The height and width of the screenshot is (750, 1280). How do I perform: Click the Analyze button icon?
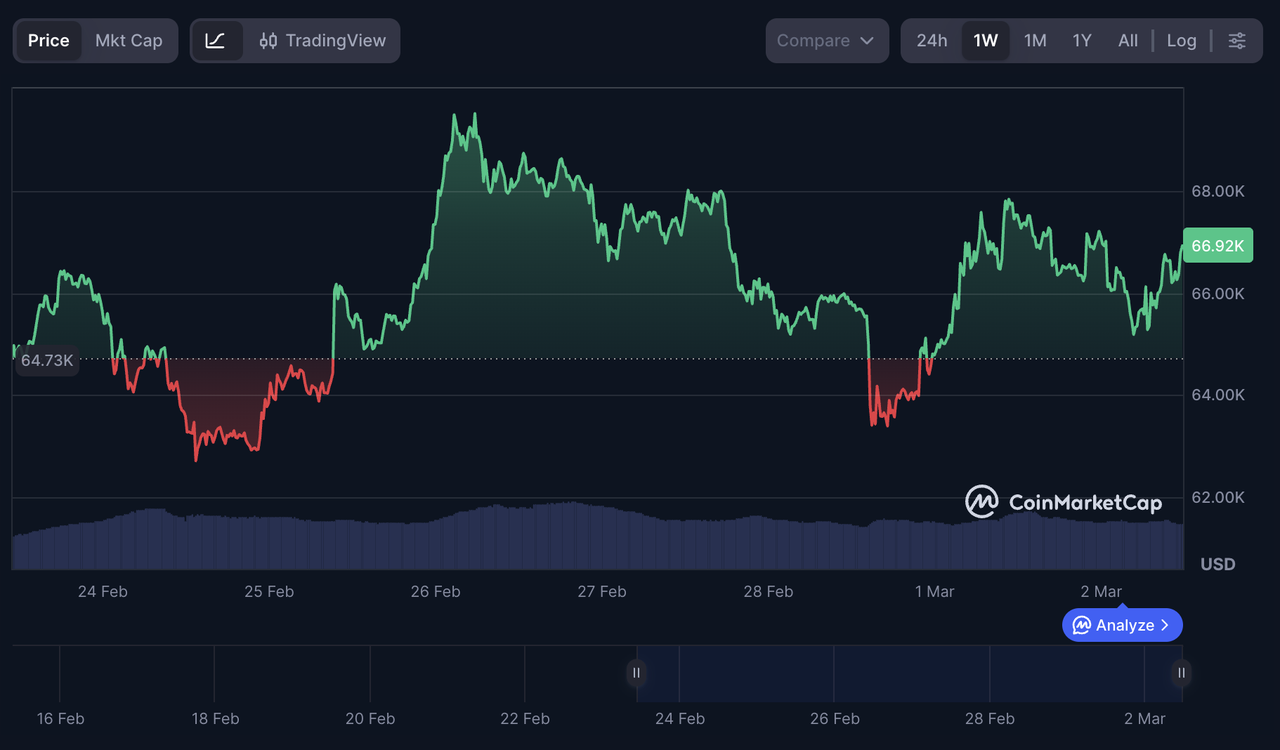(1082, 626)
